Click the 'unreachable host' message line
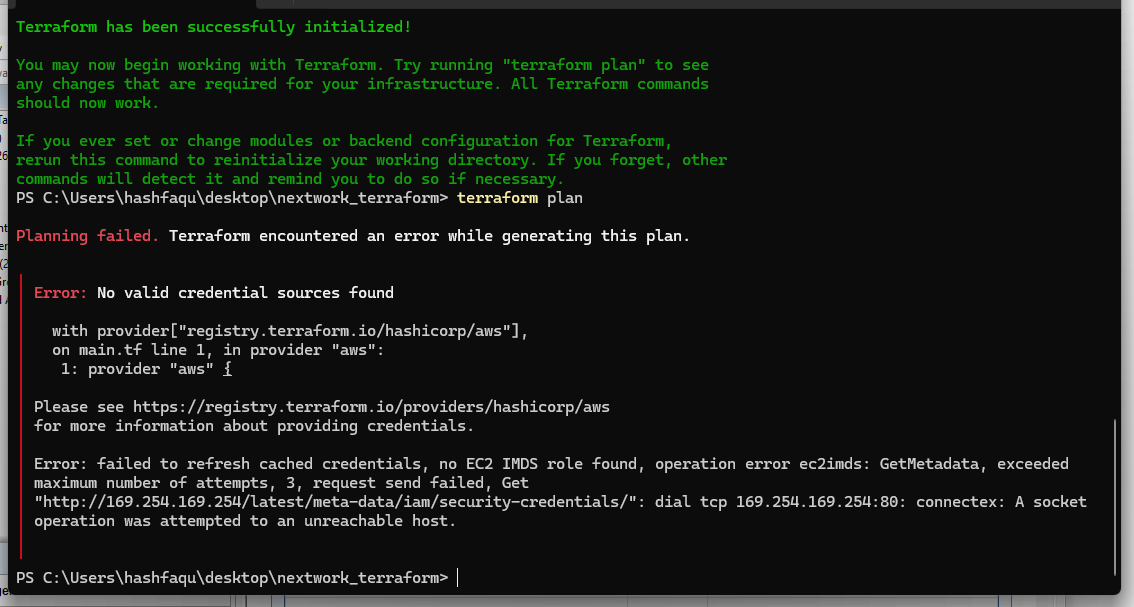 245,520
